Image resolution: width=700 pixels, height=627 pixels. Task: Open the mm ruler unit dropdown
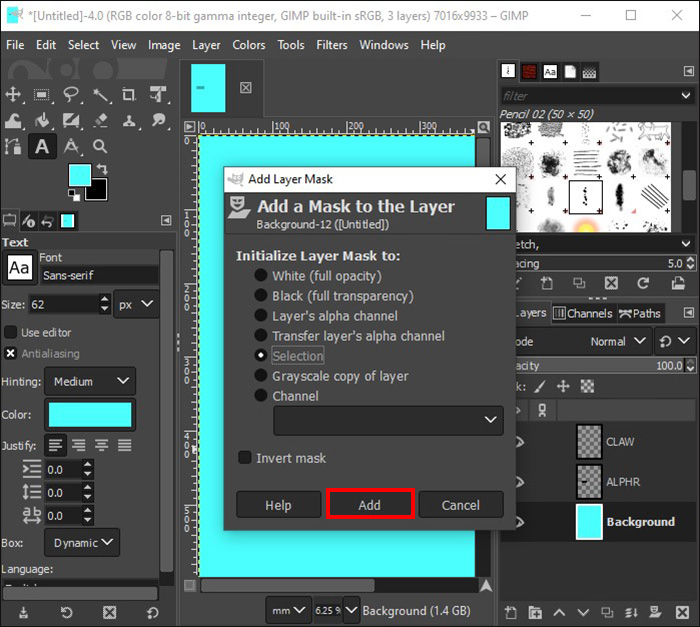(289, 610)
